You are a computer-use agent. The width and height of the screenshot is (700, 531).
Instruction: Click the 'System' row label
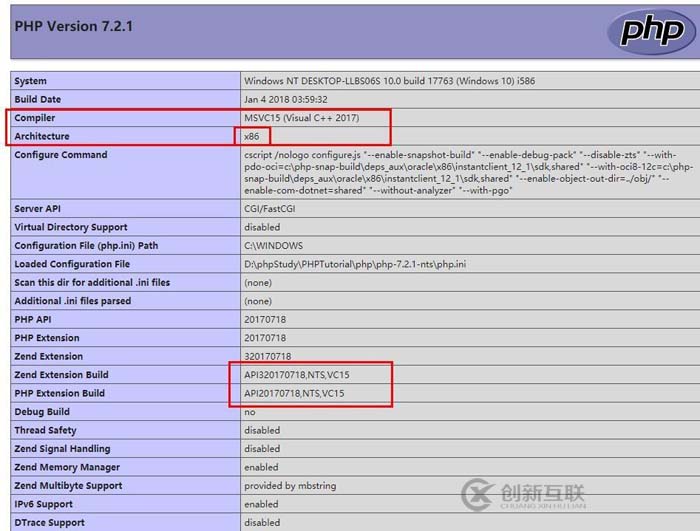click(30, 81)
